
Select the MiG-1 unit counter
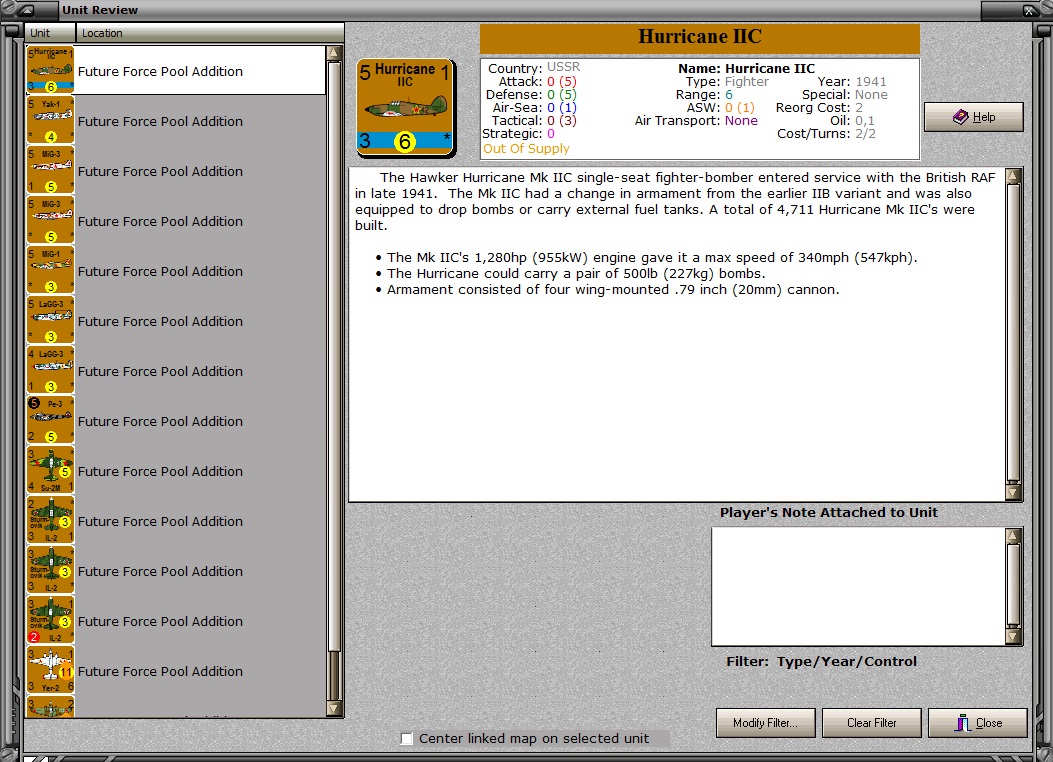pyautogui.click(x=50, y=271)
